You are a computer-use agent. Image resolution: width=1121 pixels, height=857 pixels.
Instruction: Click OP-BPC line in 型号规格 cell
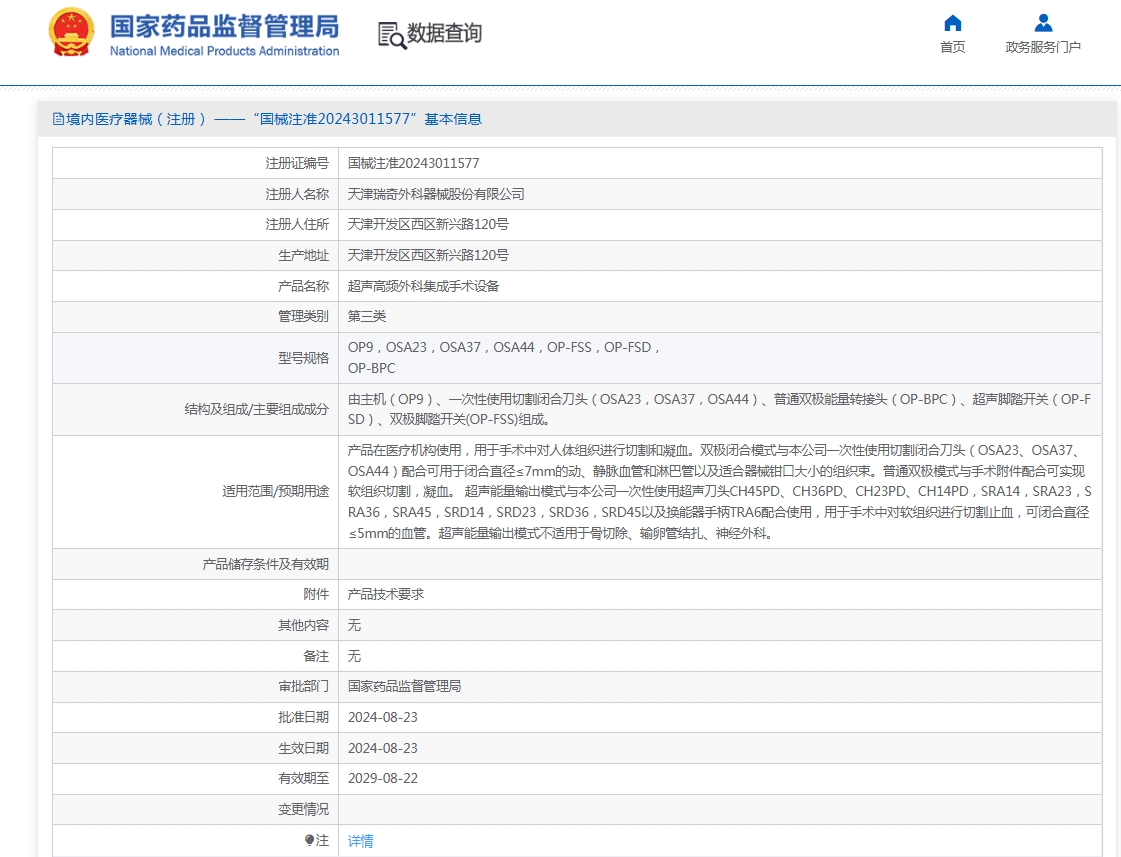point(372,368)
